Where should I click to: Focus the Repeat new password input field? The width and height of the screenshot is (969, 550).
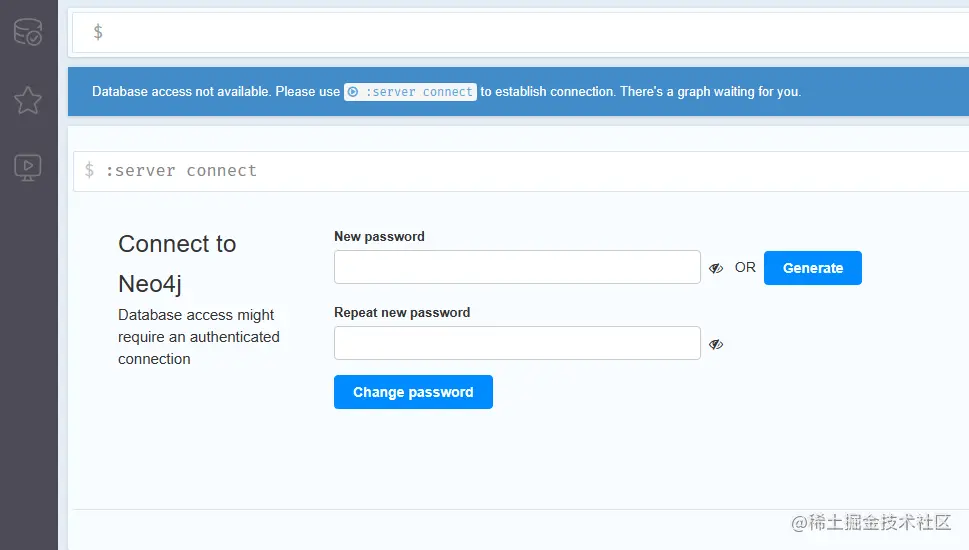pos(517,343)
